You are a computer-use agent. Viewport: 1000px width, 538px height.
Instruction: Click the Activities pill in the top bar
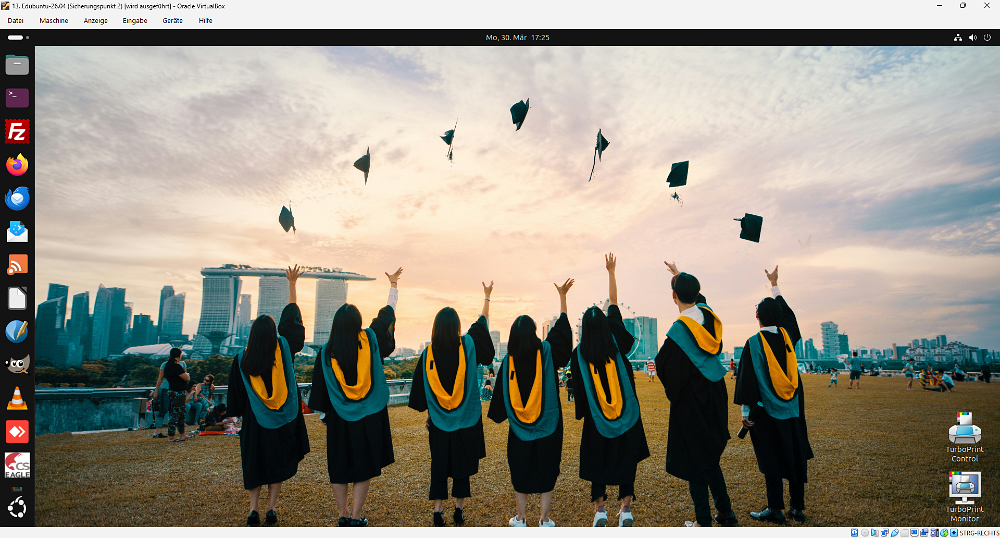(15, 37)
